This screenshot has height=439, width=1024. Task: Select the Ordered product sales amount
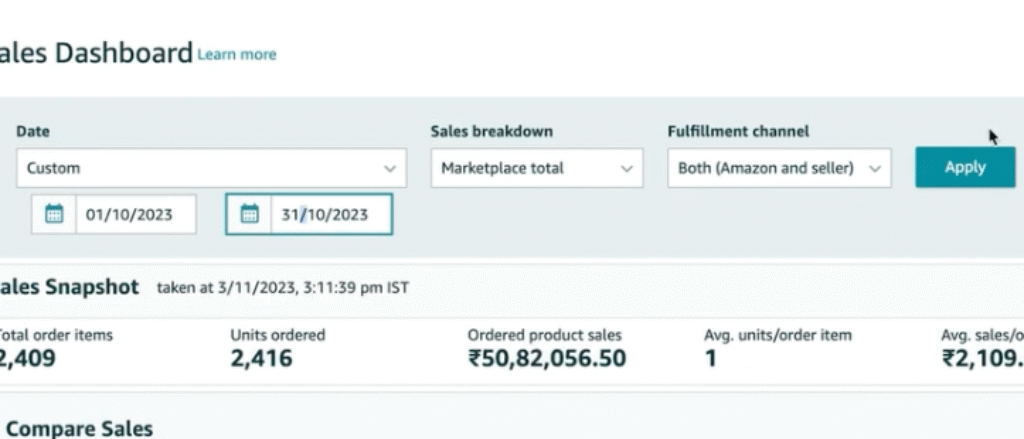[x=547, y=357]
